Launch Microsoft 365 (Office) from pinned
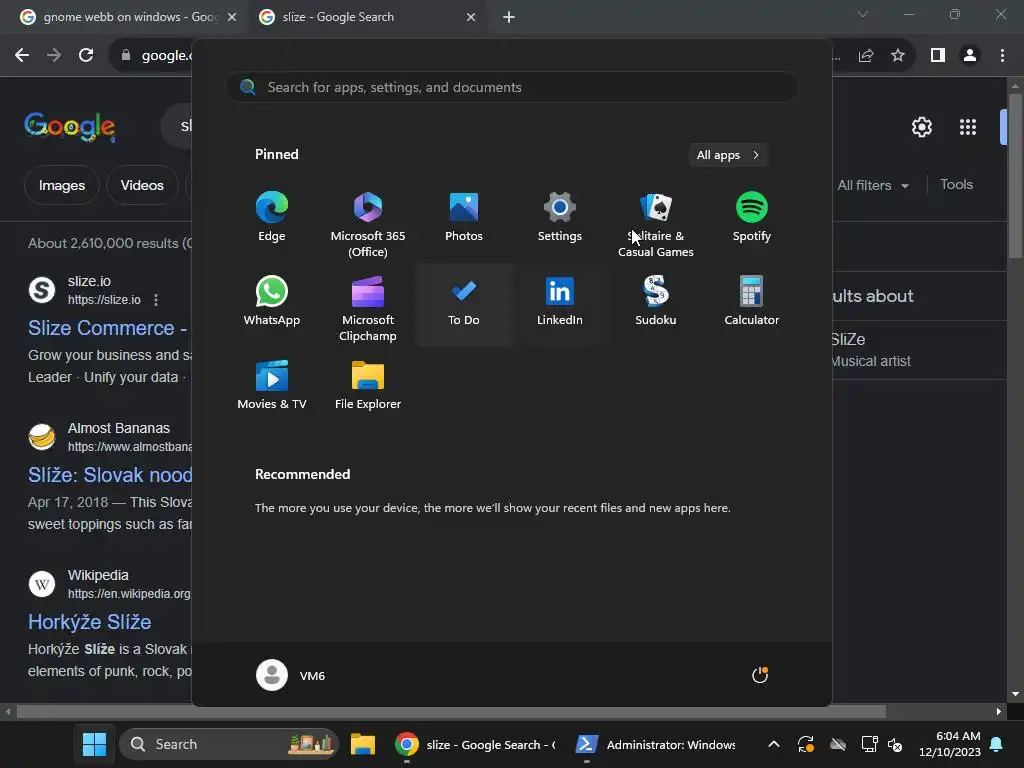The width and height of the screenshot is (1024, 768). [368, 224]
